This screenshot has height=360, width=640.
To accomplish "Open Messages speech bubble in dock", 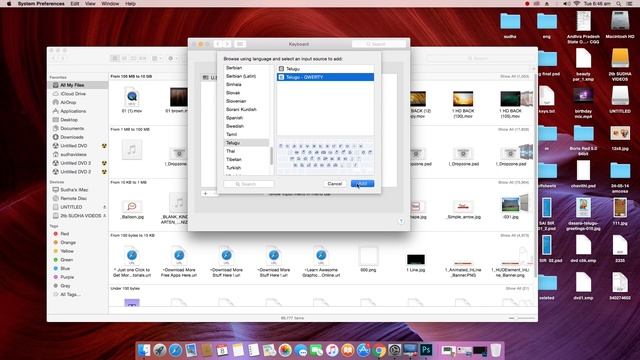I will [x=301, y=350].
